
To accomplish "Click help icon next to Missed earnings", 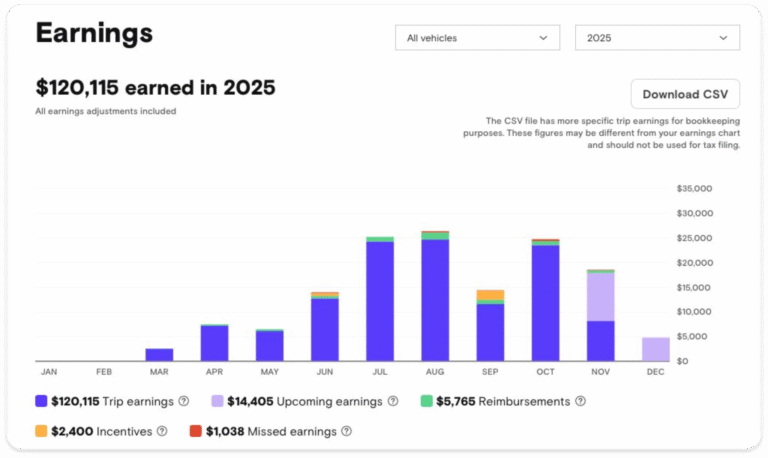I will 346,431.
